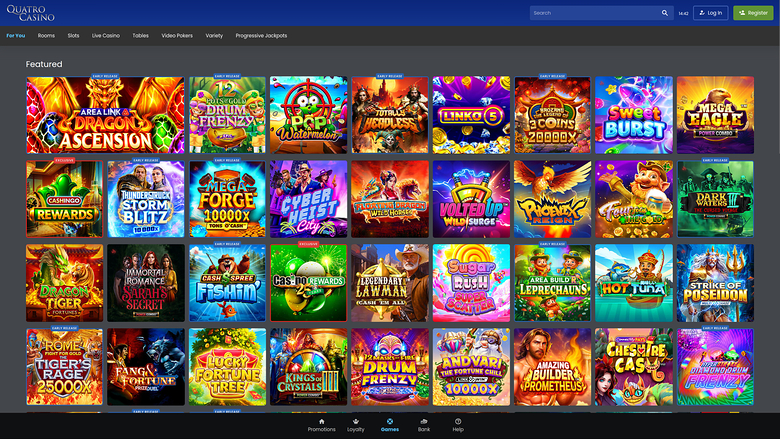Launch Dragon Tiger Fortunes game
The width and height of the screenshot is (780, 439).
[x=65, y=283]
